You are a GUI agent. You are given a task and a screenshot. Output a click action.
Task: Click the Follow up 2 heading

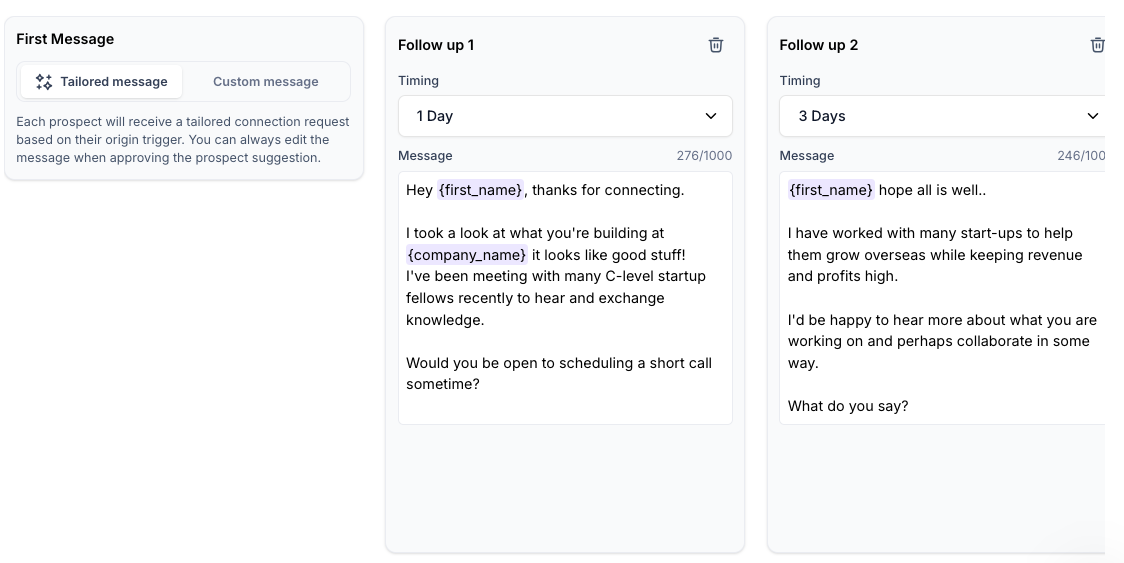[818, 45]
